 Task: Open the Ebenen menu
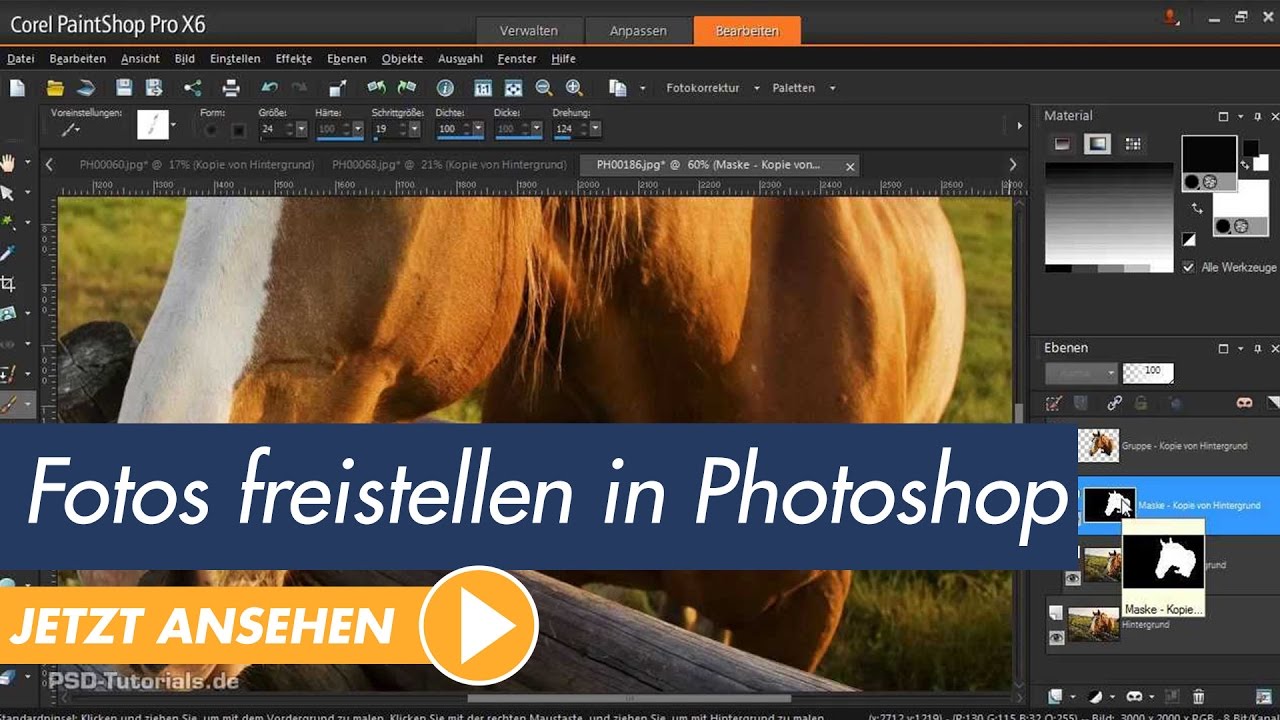tap(346, 59)
